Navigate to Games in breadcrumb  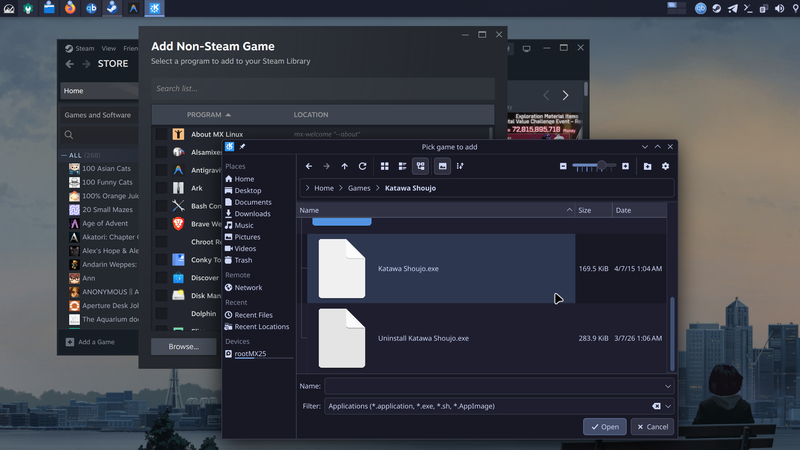(x=359, y=188)
